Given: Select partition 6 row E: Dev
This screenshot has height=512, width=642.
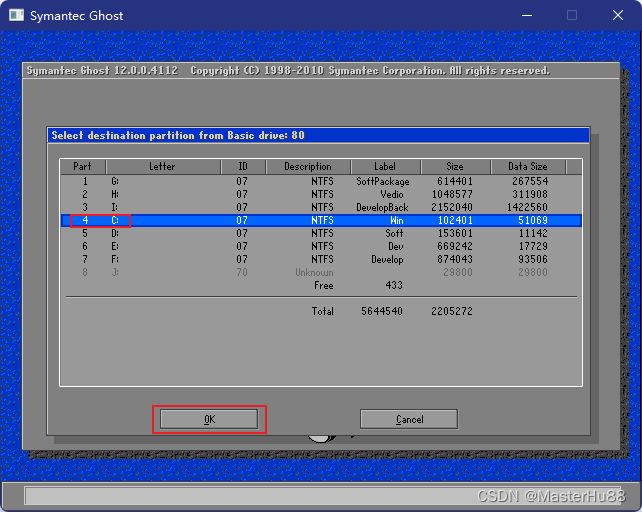Looking at the screenshot, I should pos(321,246).
